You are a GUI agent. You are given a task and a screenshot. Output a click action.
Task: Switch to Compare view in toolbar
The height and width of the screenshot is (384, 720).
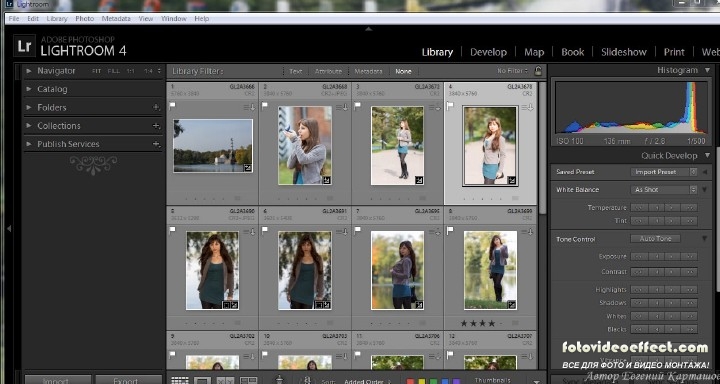click(225, 380)
